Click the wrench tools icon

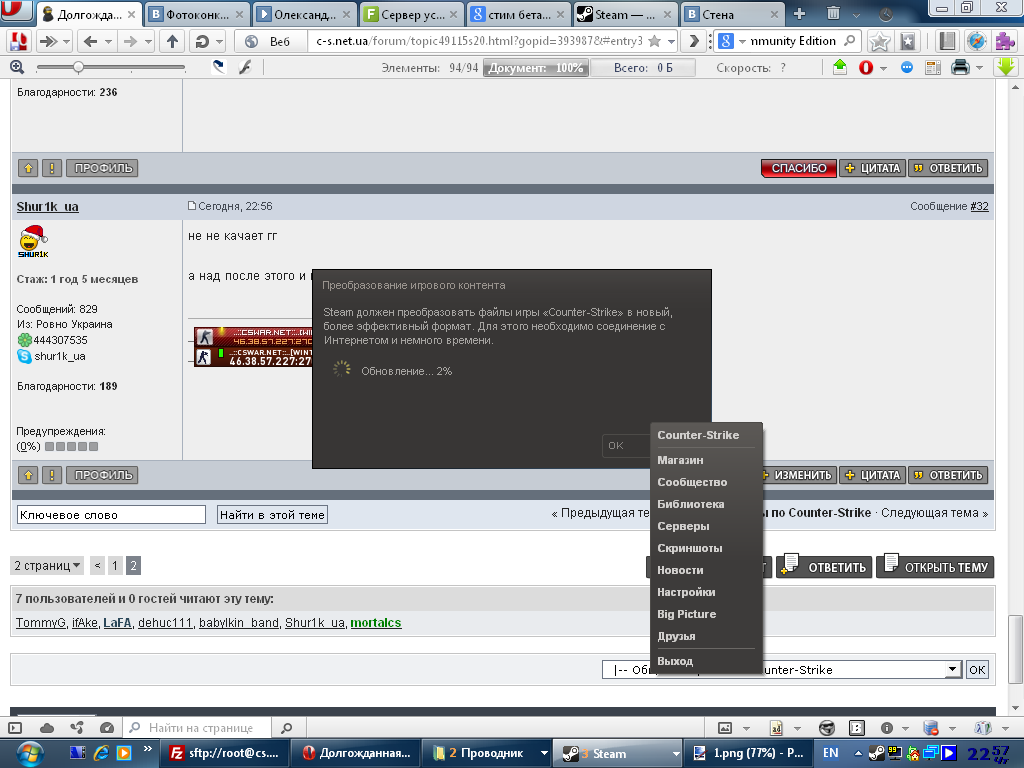(245, 67)
